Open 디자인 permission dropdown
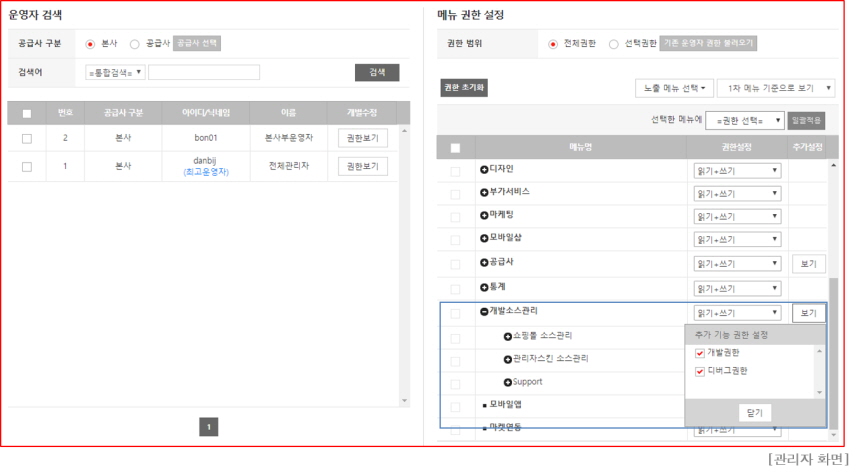 click(737, 171)
